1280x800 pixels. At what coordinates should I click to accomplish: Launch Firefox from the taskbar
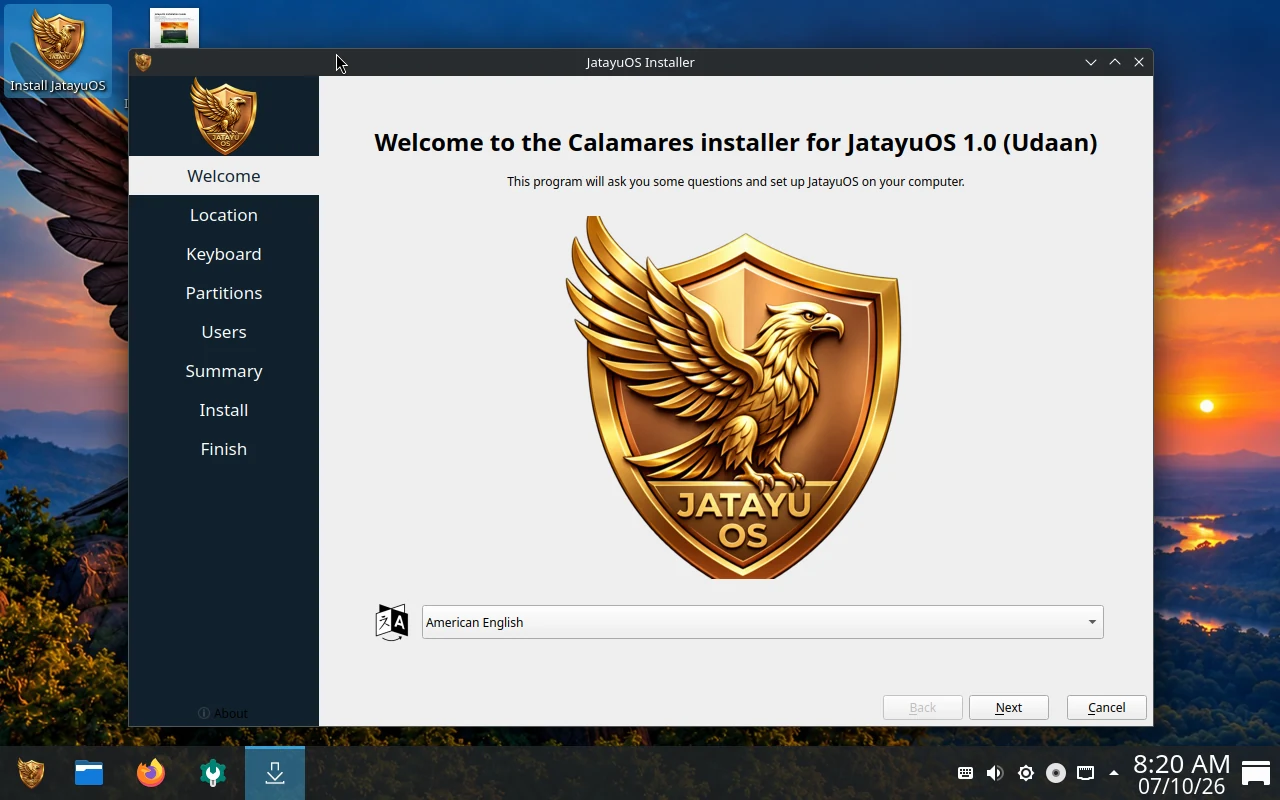pyautogui.click(x=151, y=773)
